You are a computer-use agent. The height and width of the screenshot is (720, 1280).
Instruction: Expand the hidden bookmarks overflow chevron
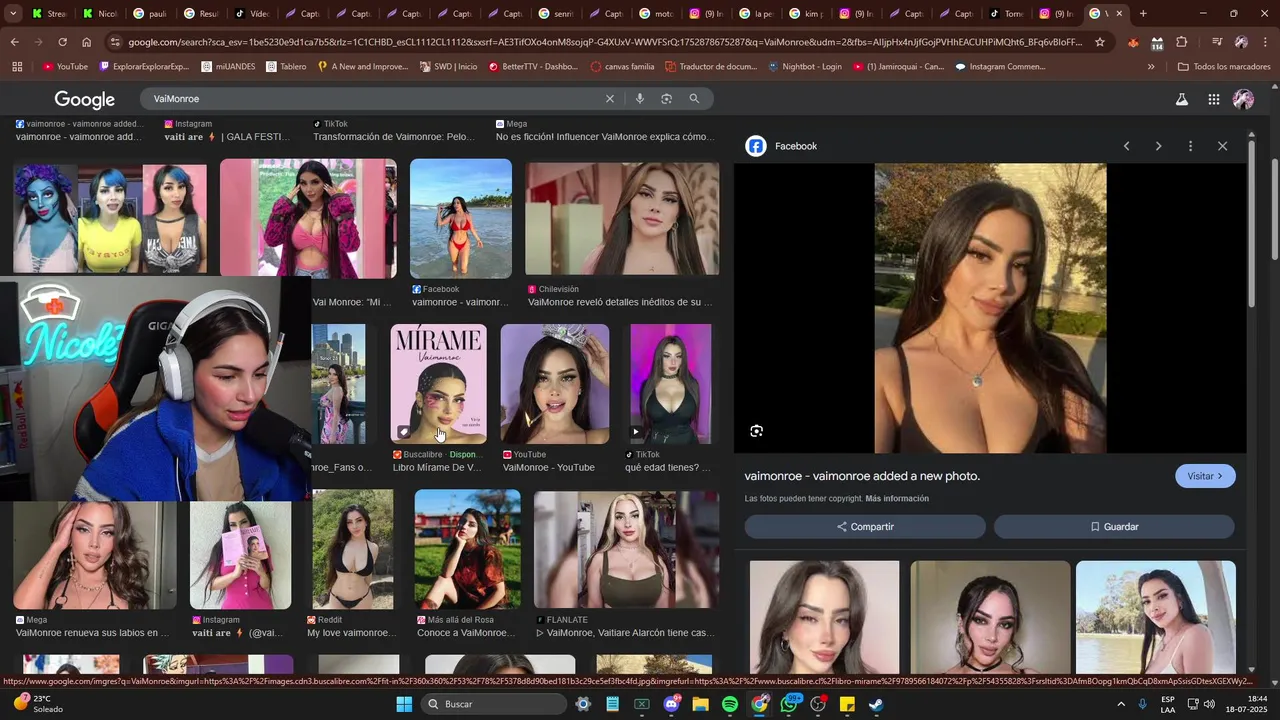1151,67
